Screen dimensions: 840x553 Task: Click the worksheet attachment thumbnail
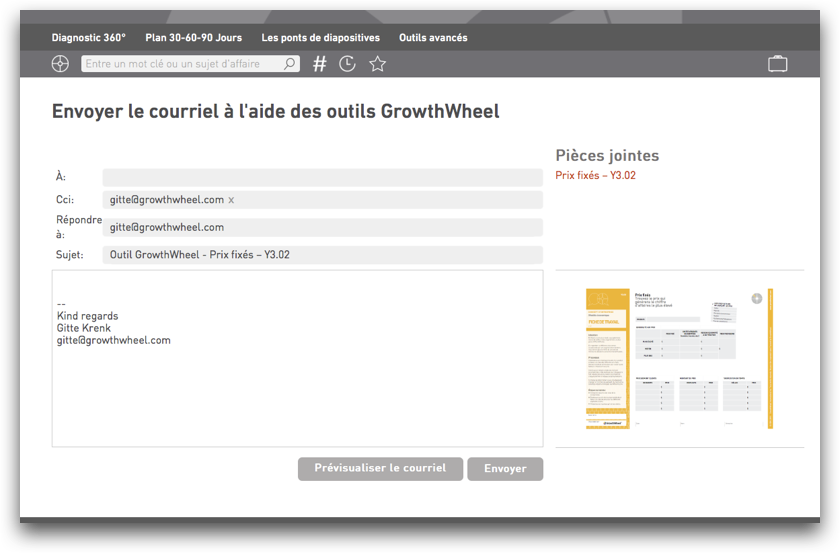[x=679, y=358]
